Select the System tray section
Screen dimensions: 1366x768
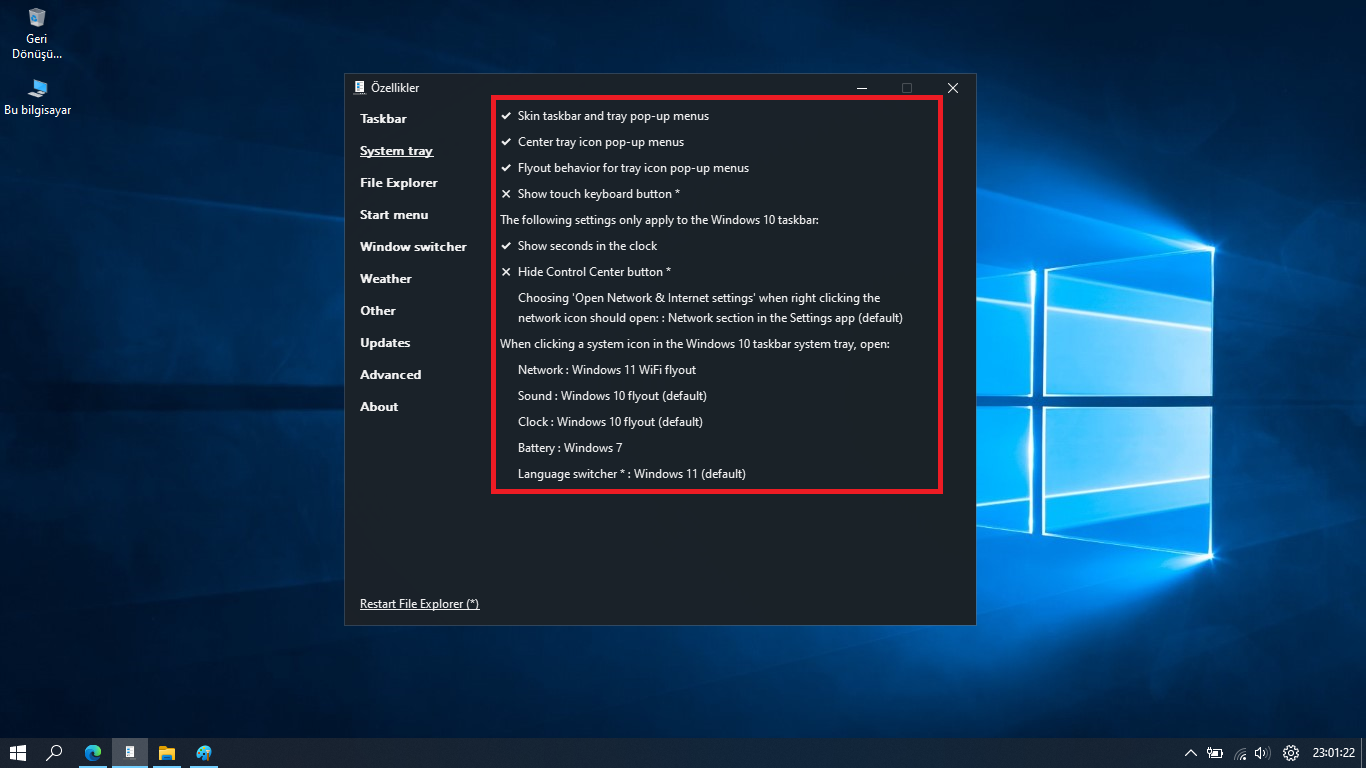396,151
